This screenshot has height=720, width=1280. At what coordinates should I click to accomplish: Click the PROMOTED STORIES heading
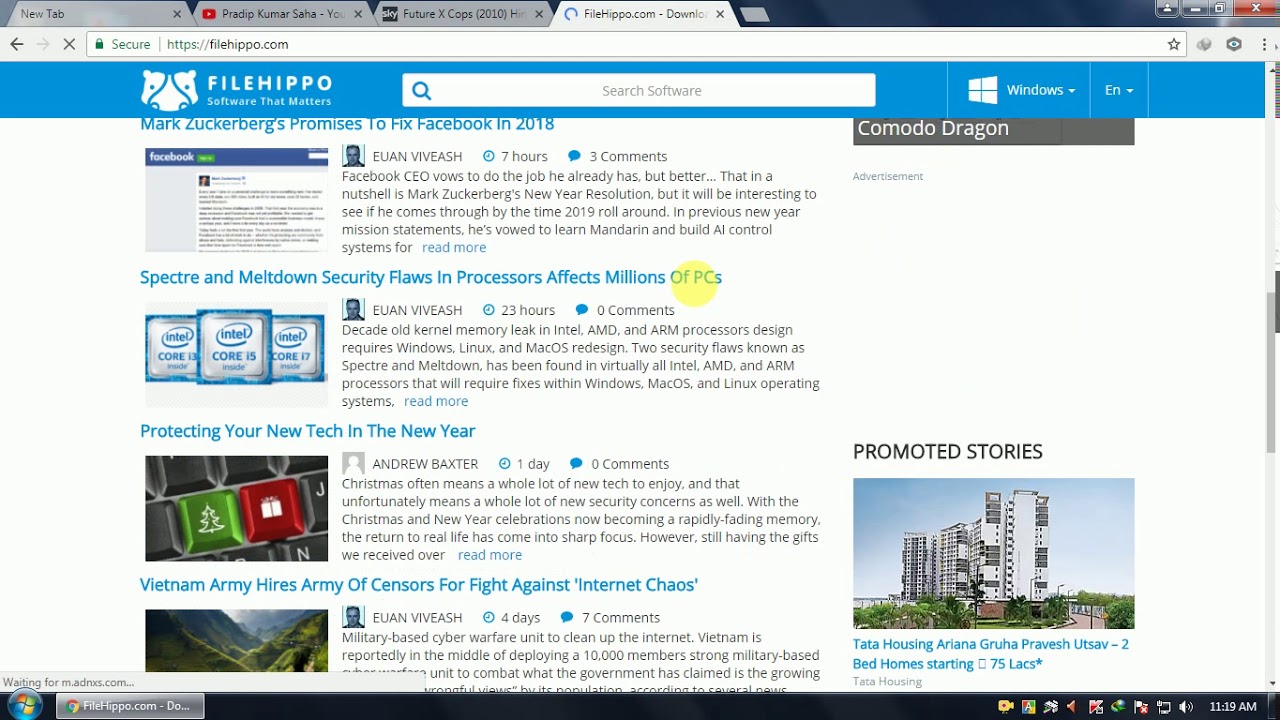(948, 452)
